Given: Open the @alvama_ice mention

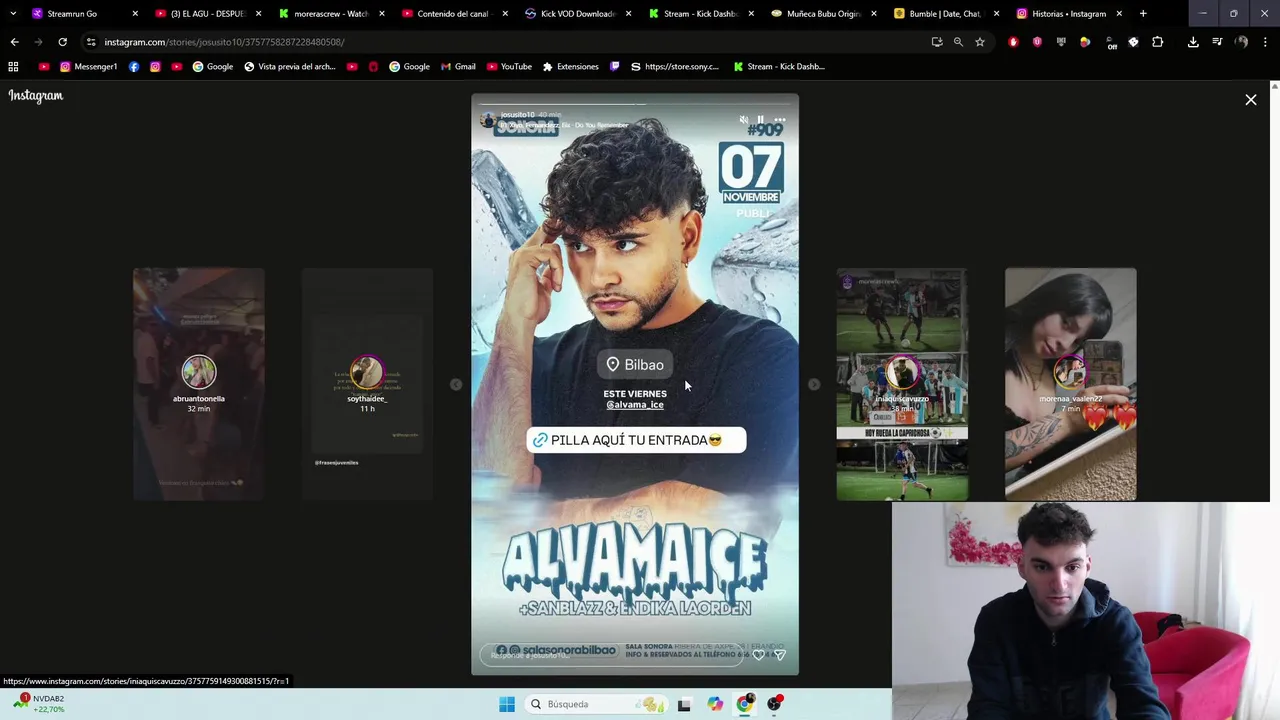Looking at the screenshot, I should [x=635, y=405].
